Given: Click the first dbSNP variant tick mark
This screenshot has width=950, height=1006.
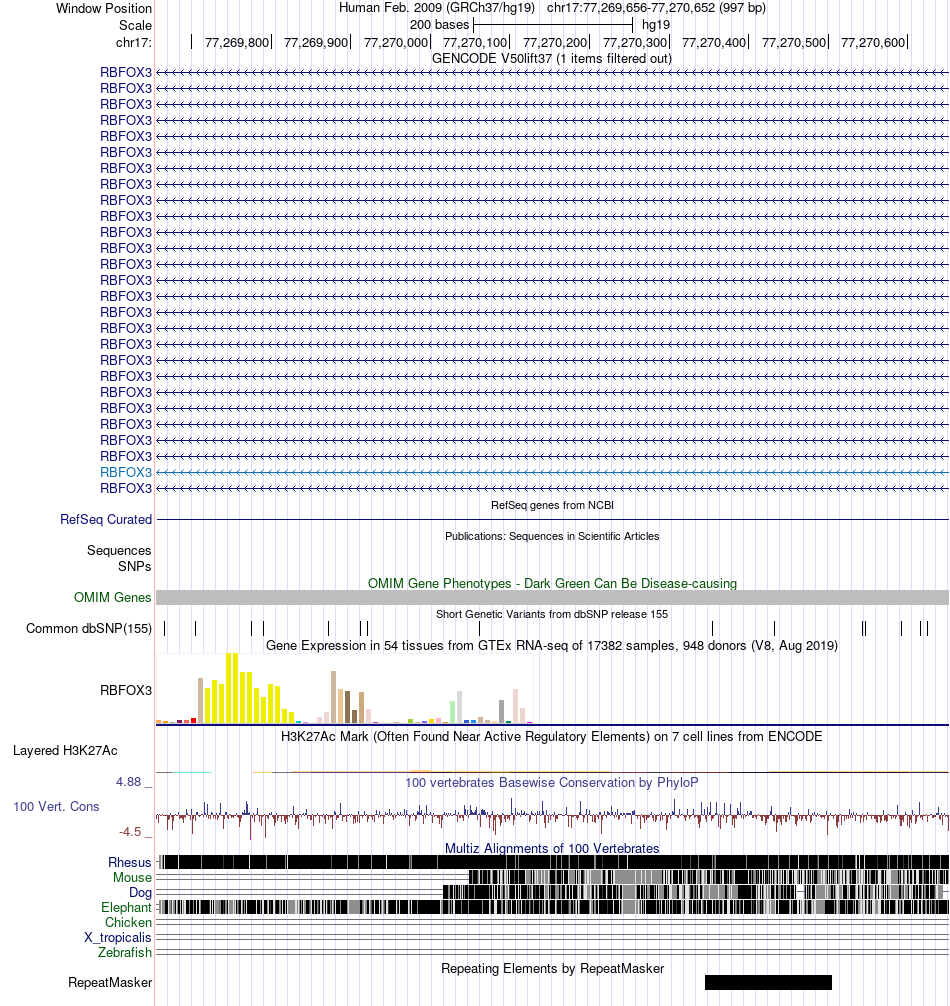Looking at the screenshot, I should tap(165, 629).
